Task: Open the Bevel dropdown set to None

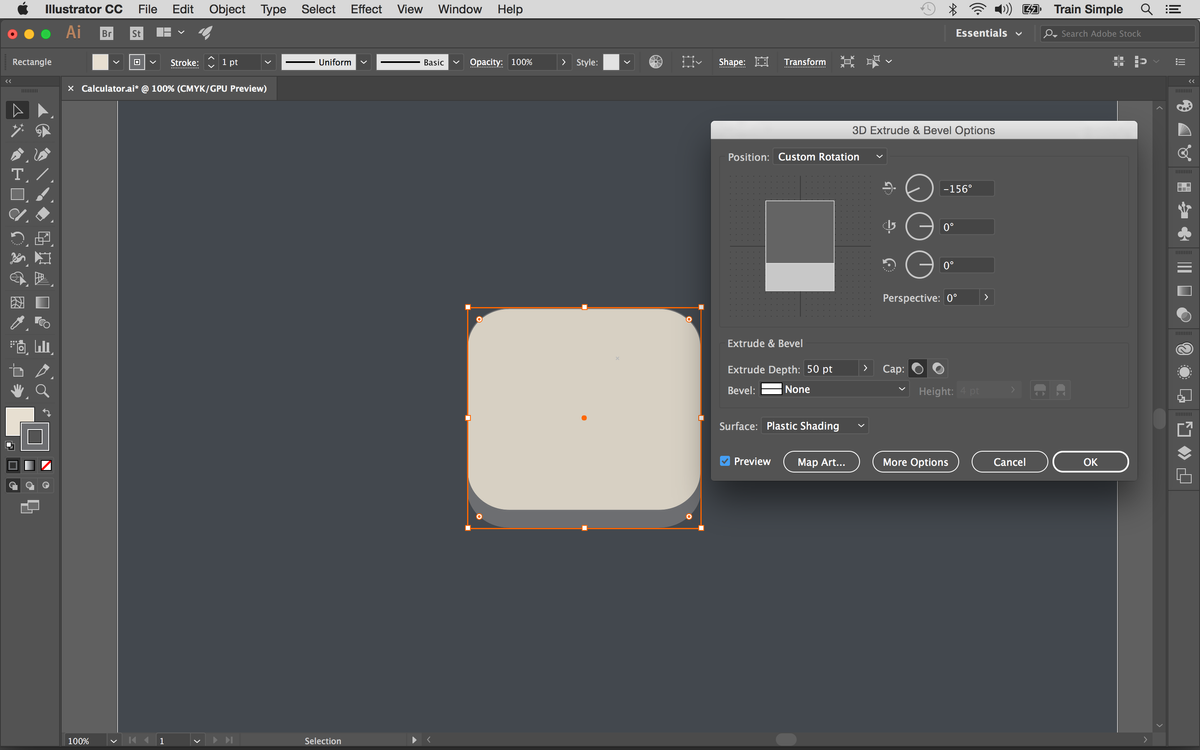Action: click(x=835, y=391)
